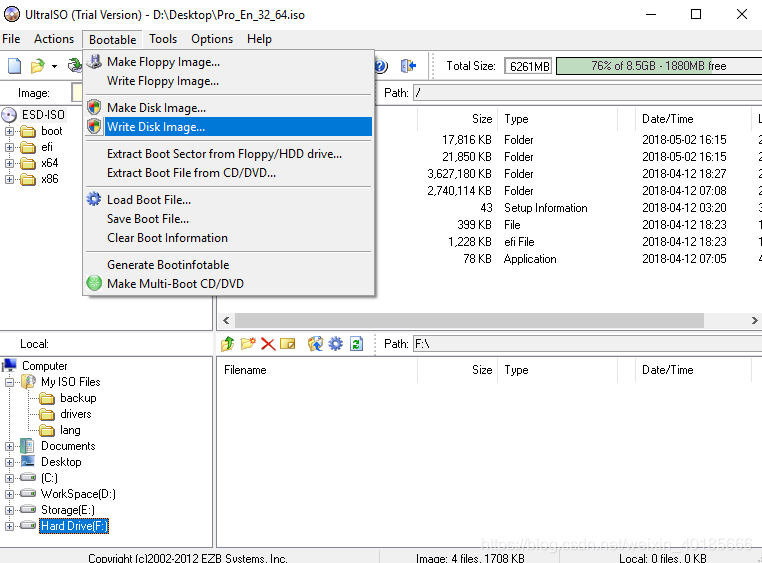Collapse the My ISO Files node
Image resolution: width=762 pixels, height=563 pixels.
coord(9,382)
